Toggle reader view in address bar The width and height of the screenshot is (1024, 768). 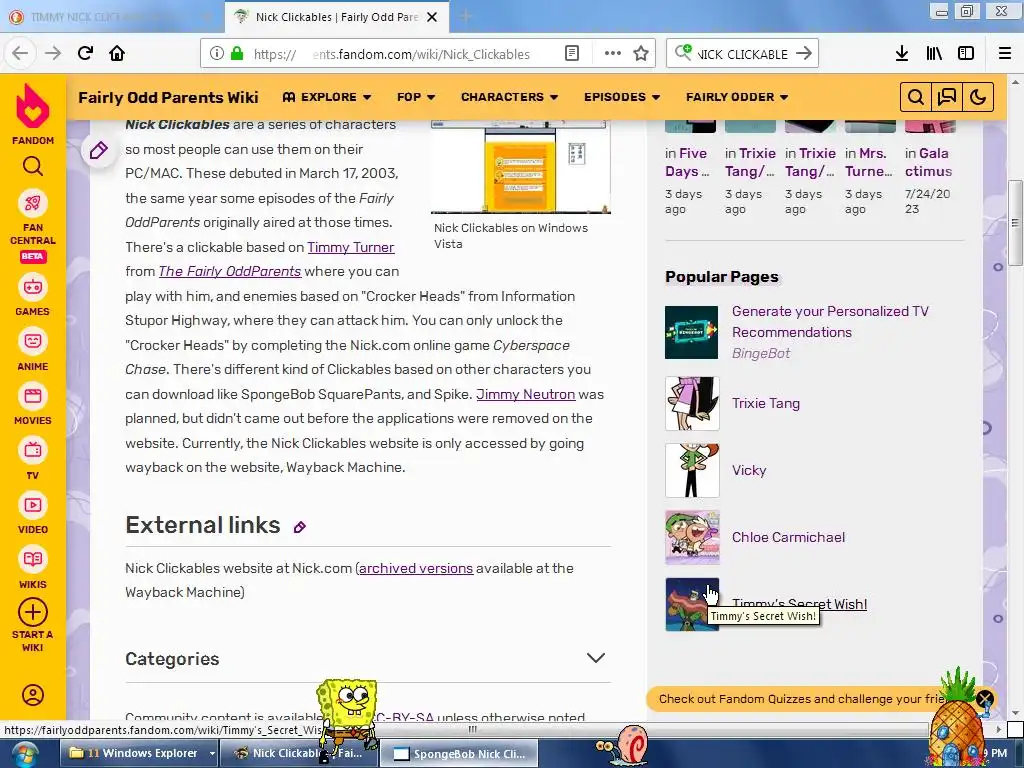tap(572, 54)
